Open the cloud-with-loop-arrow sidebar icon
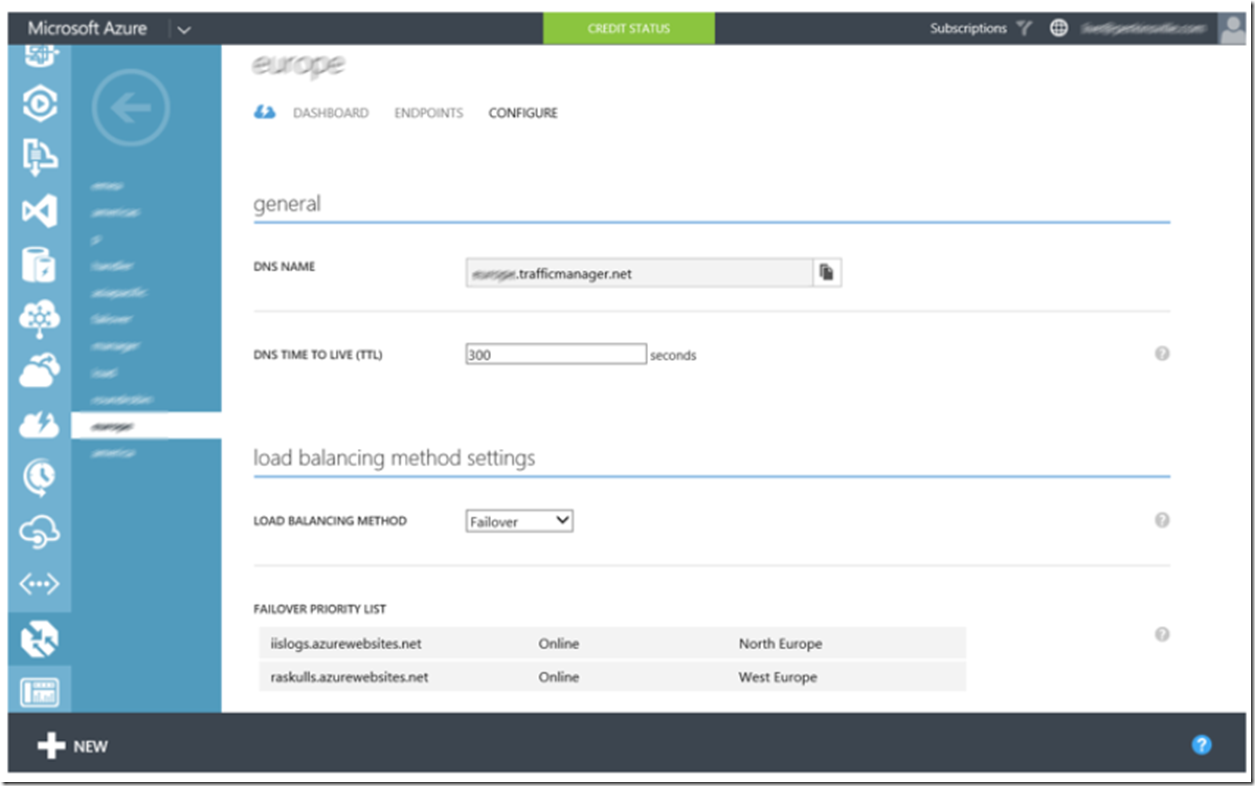This screenshot has height=786, width=1255. [39, 532]
